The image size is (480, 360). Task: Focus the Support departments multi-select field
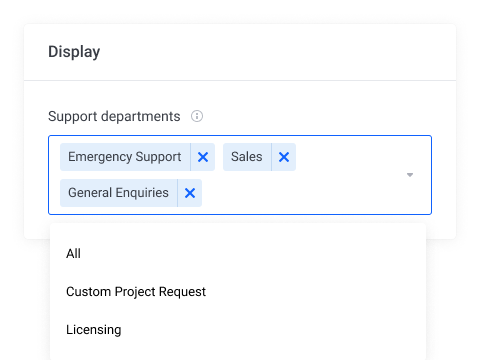pyautogui.click(x=240, y=175)
